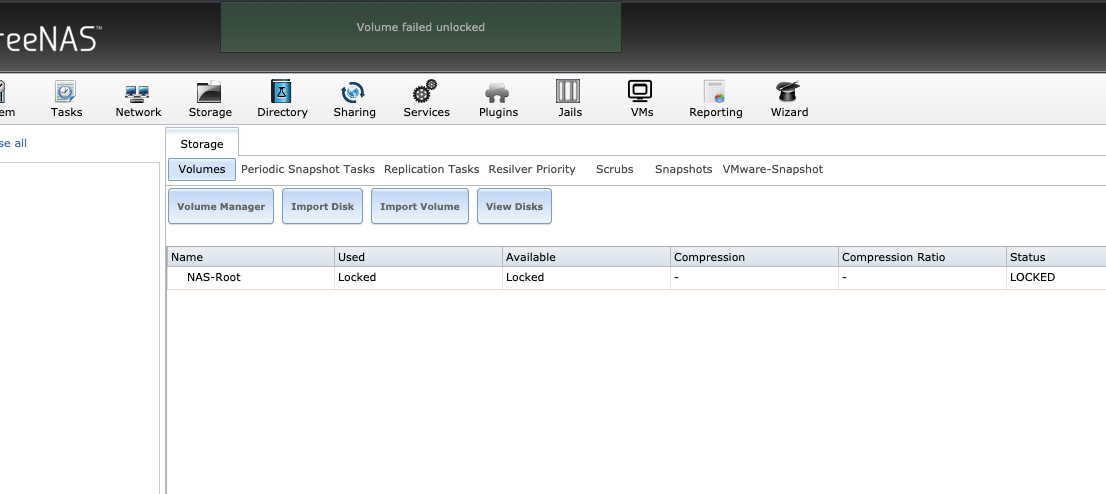Image resolution: width=1106 pixels, height=494 pixels.
Task: Click the FreeNAS logo
Action: click(49, 39)
